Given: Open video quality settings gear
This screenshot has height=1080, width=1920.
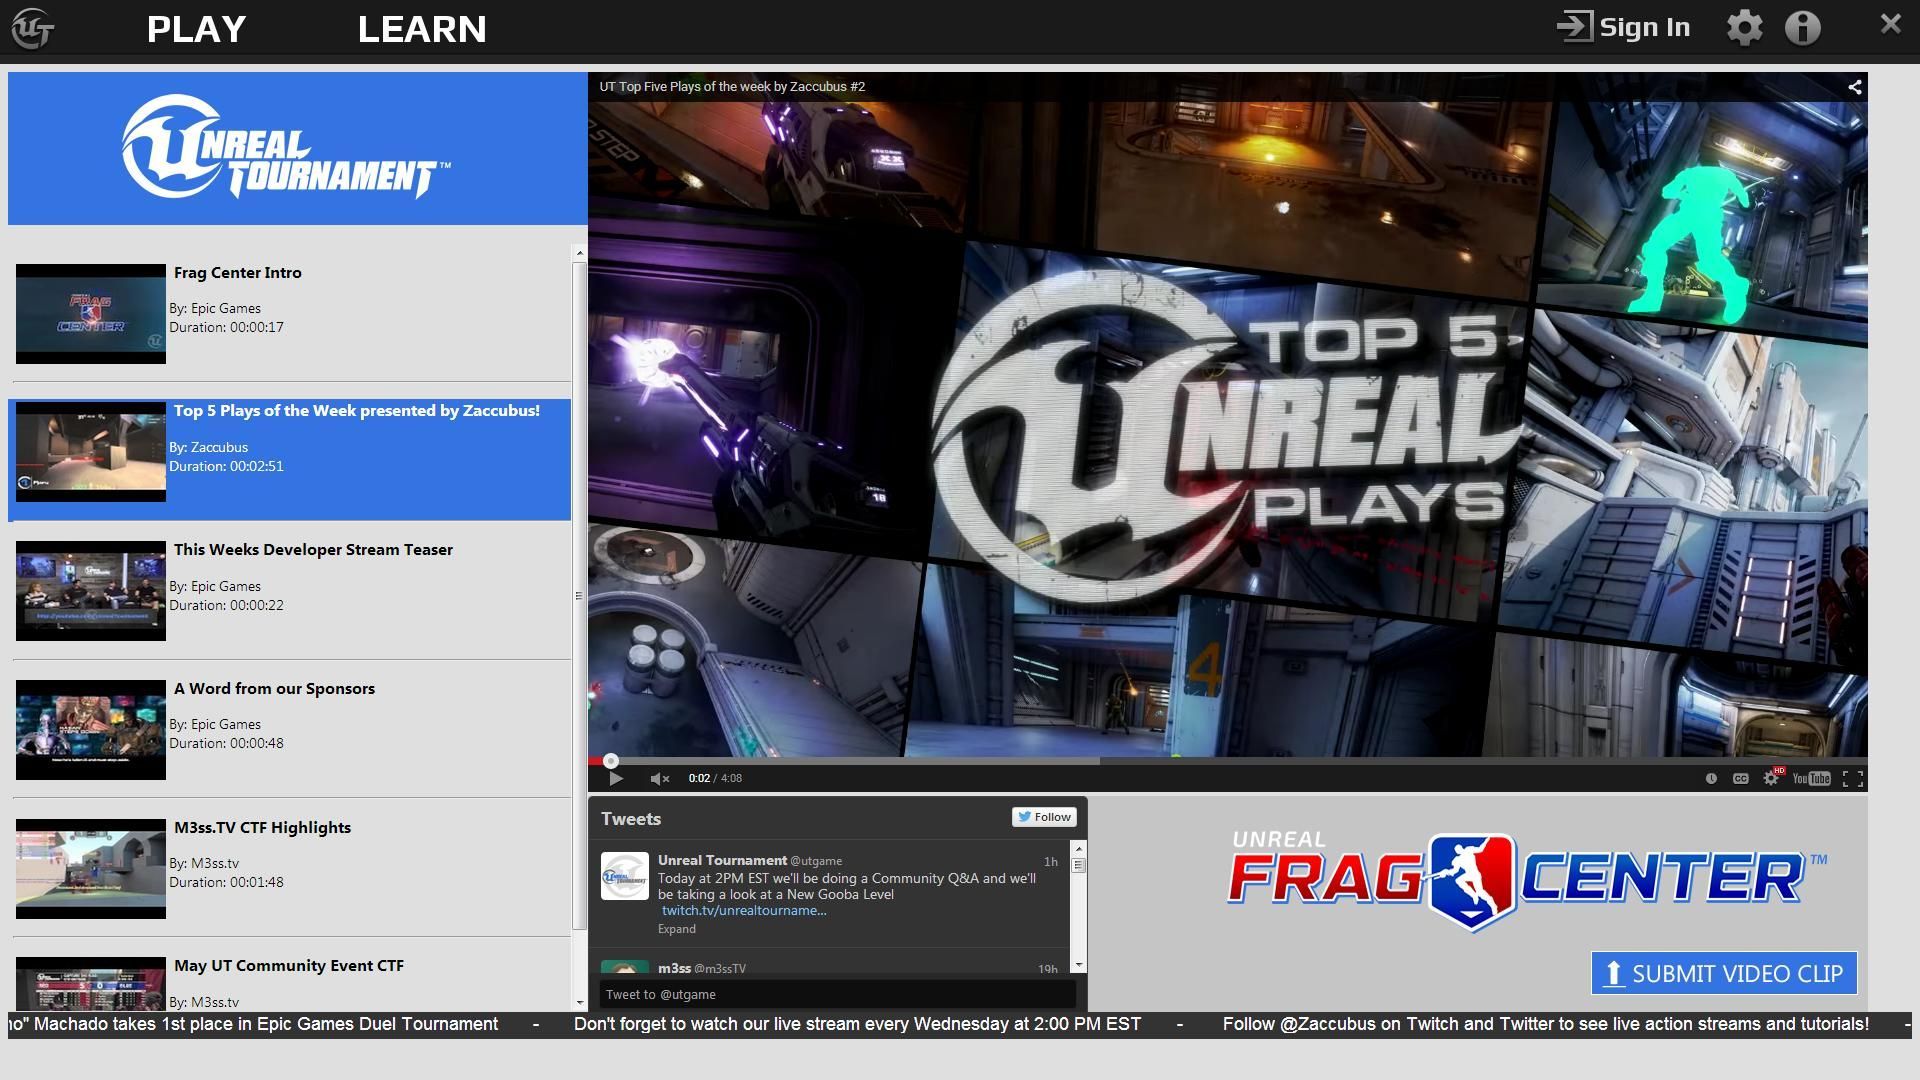Looking at the screenshot, I should point(1771,778).
